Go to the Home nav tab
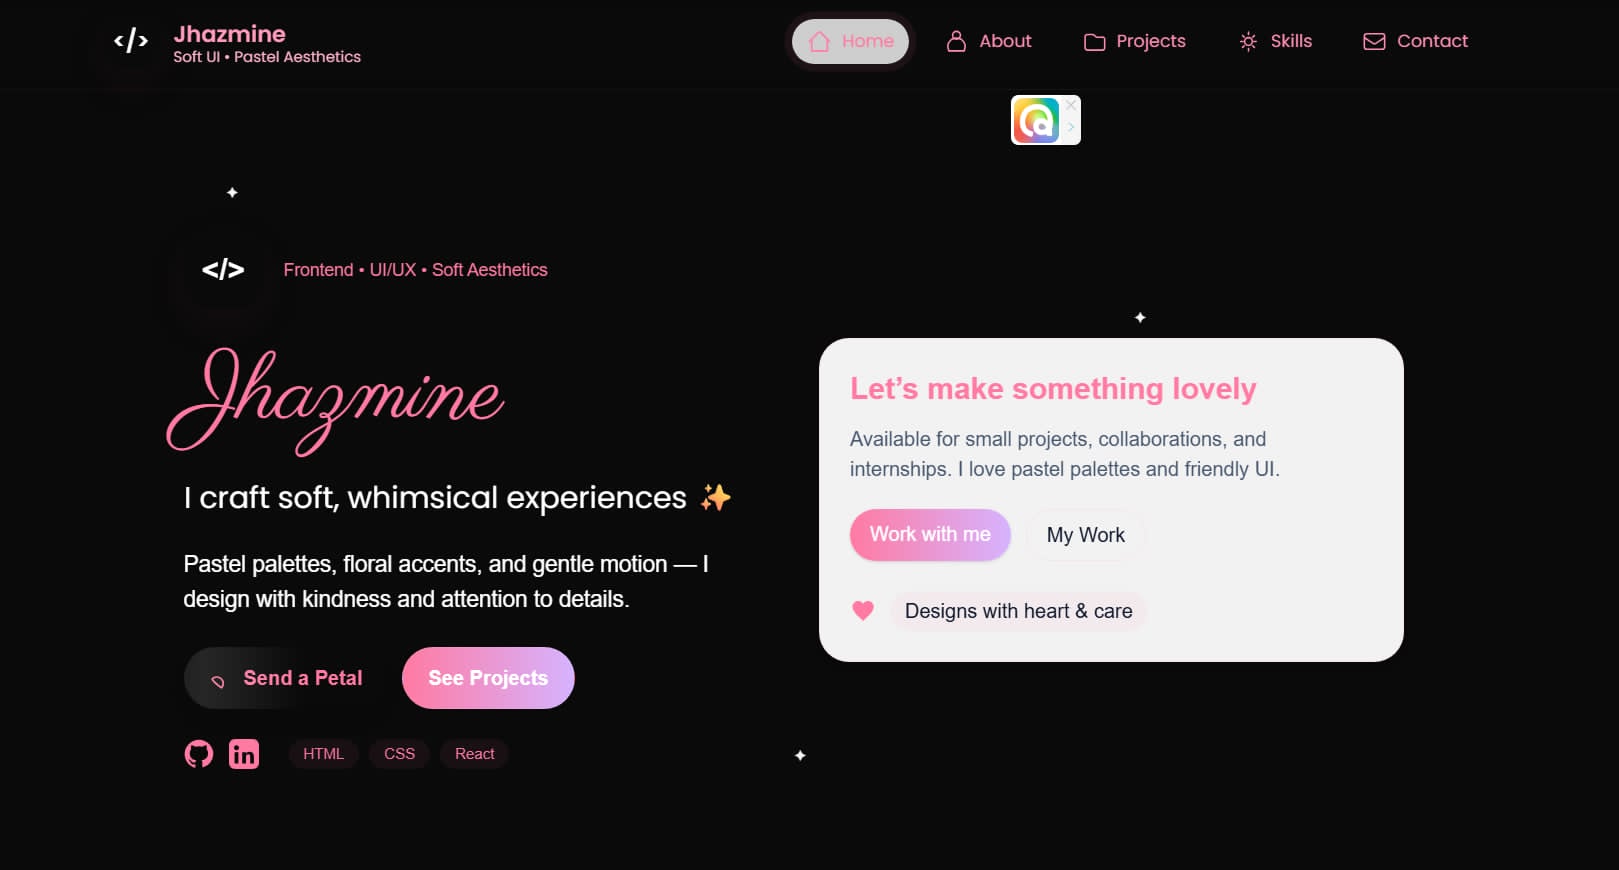Viewport: 1619px width, 870px height. pyautogui.click(x=850, y=42)
